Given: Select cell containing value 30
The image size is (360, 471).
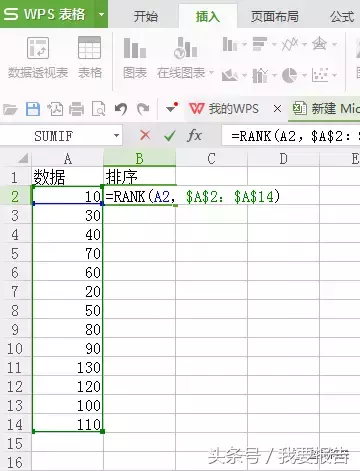Looking at the screenshot, I should pos(68,215).
